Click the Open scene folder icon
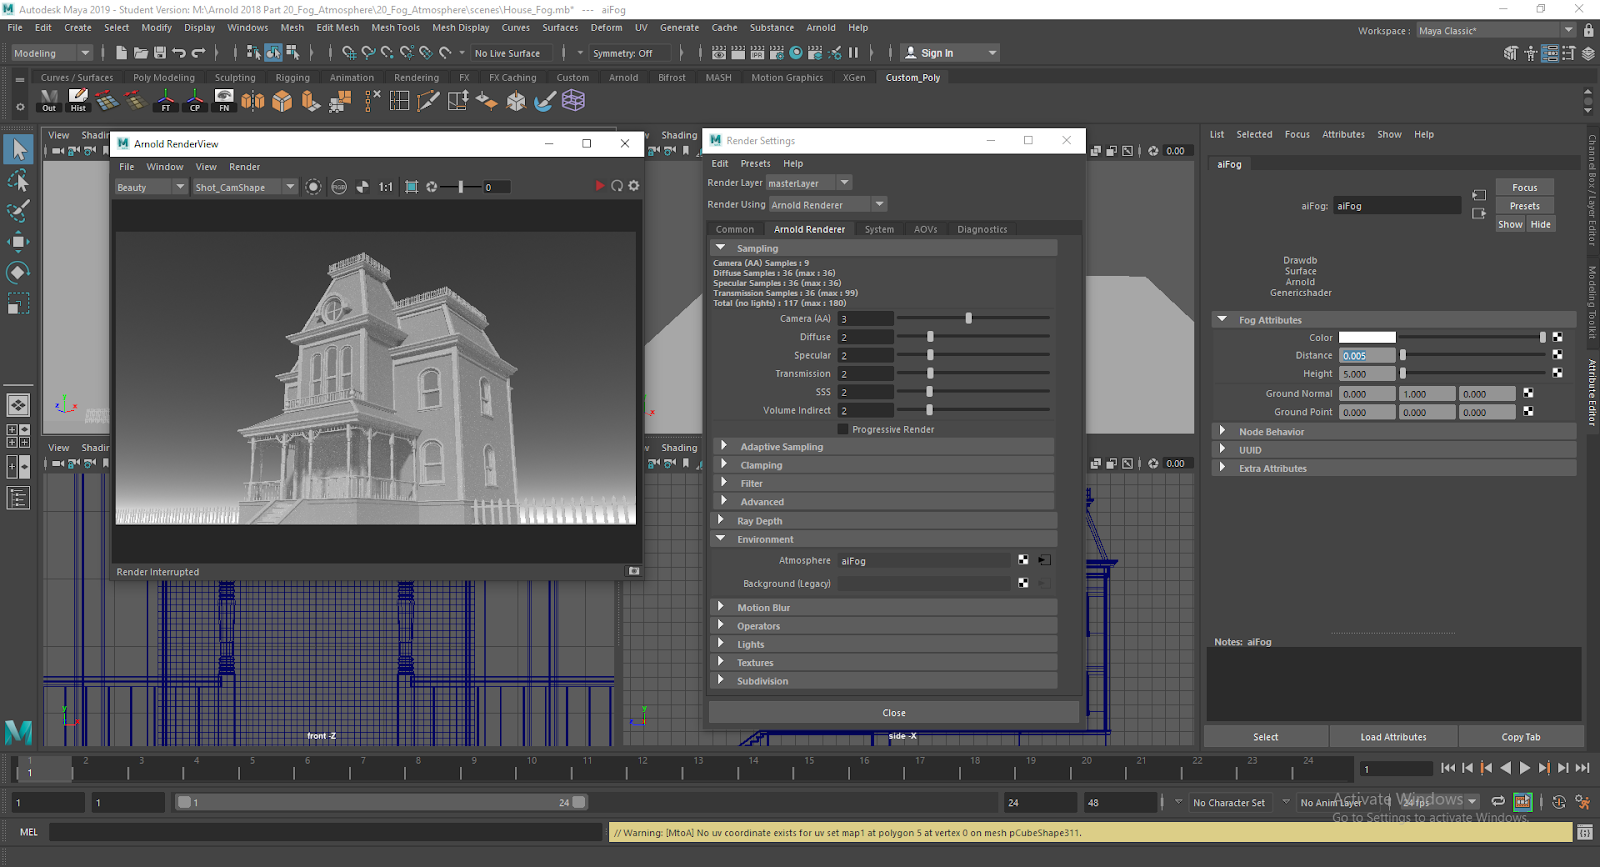1600x867 pixels. pyautogui.click(x=141, y=53)
